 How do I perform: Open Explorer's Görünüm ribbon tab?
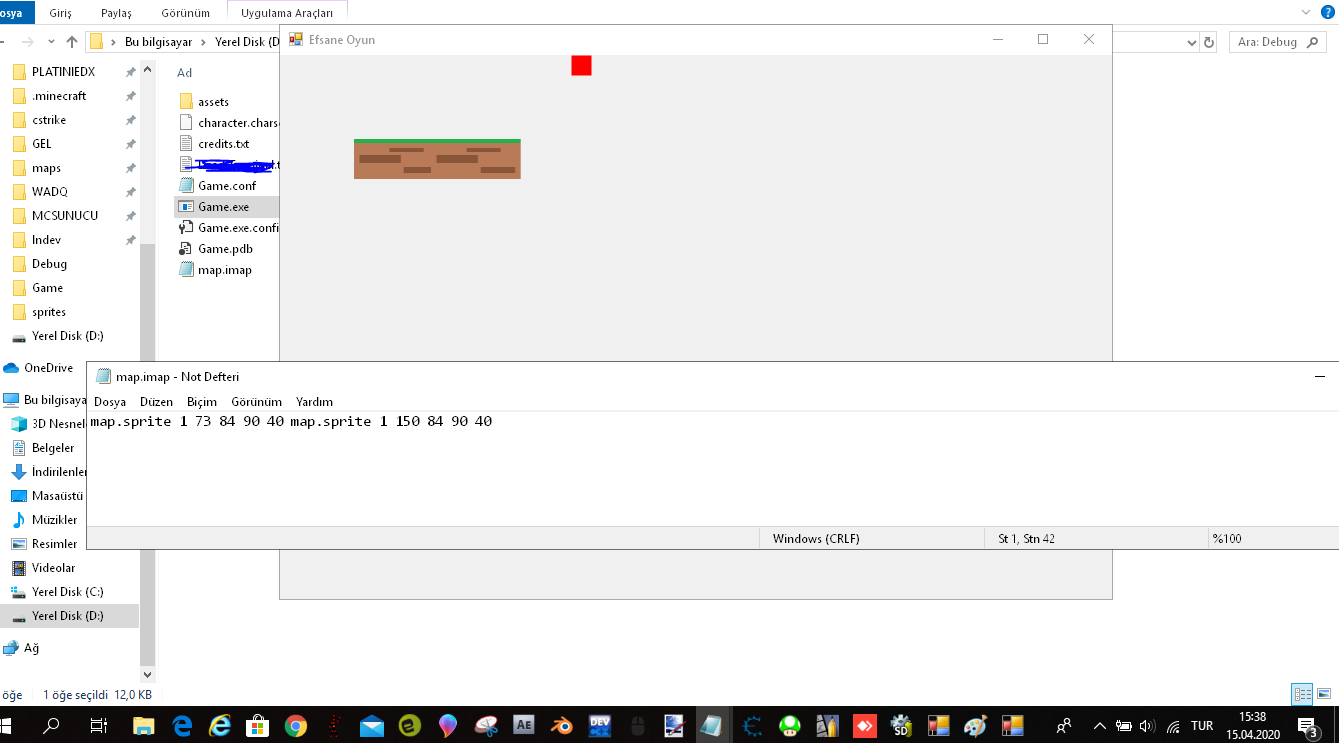[185, 13]
